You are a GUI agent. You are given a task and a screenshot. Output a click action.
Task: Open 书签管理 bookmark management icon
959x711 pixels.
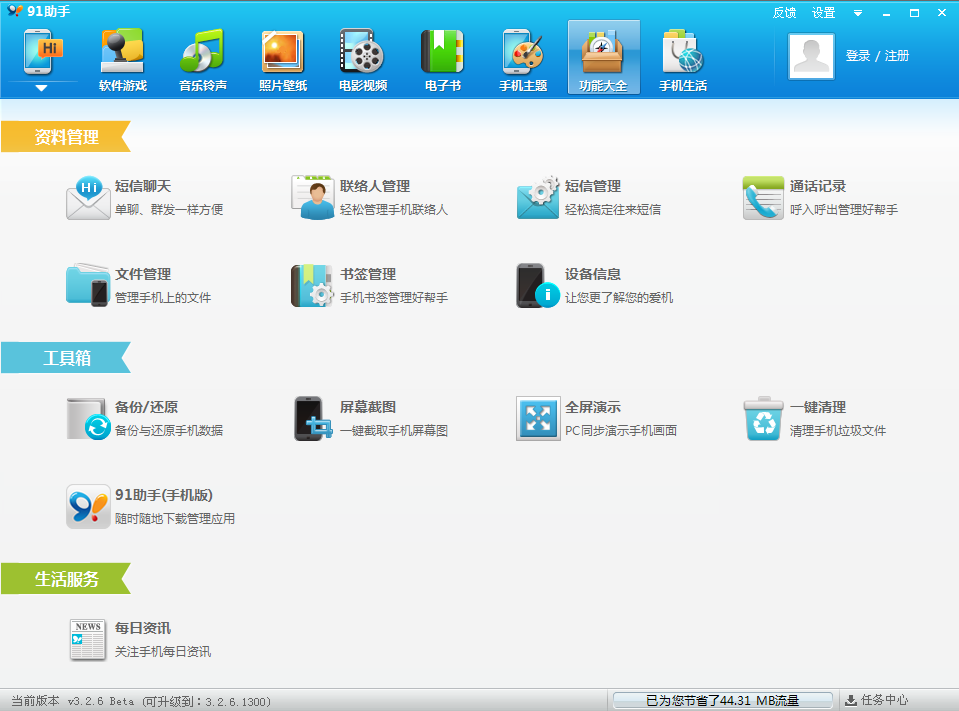313,286
